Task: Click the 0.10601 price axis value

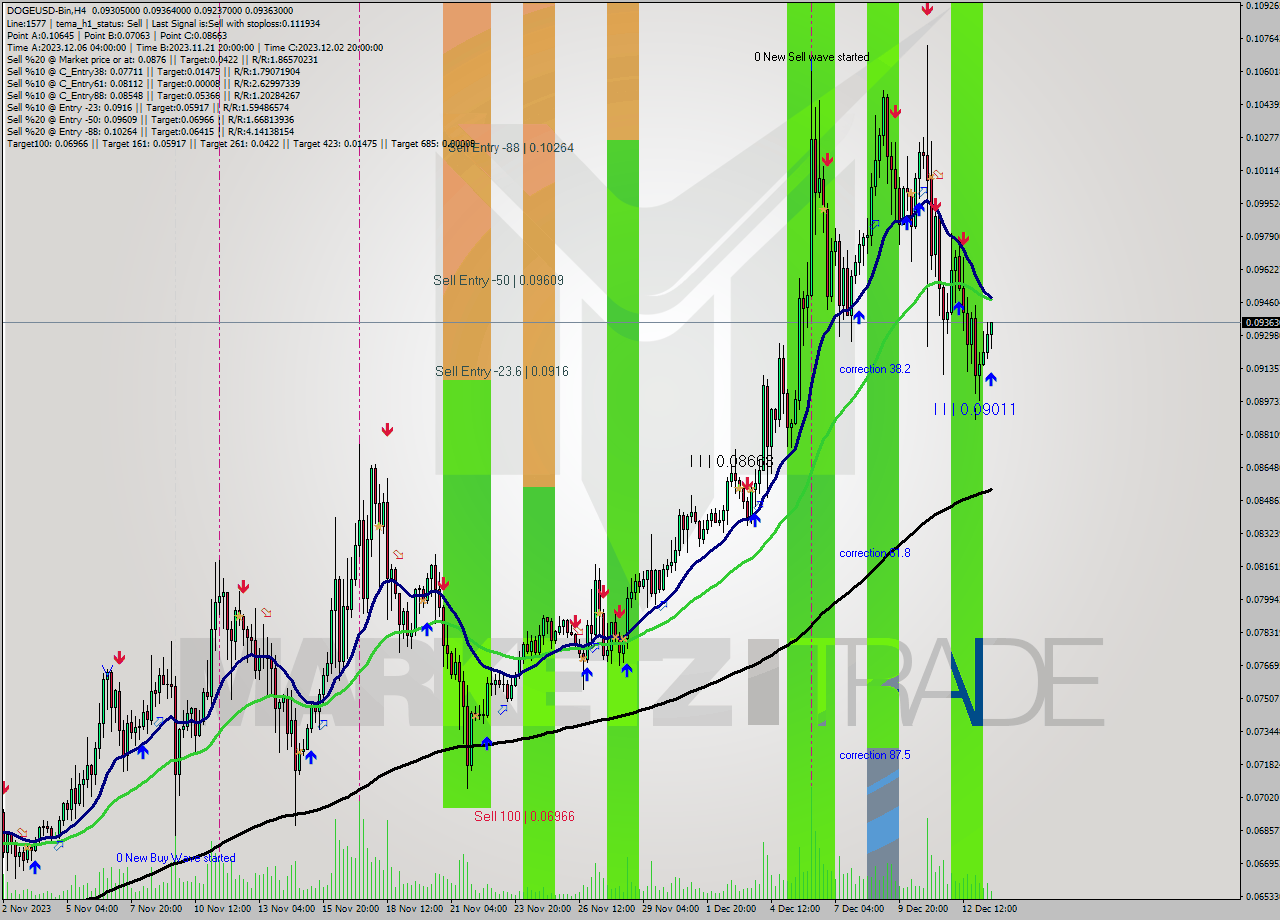Action: pos(1261,72)
